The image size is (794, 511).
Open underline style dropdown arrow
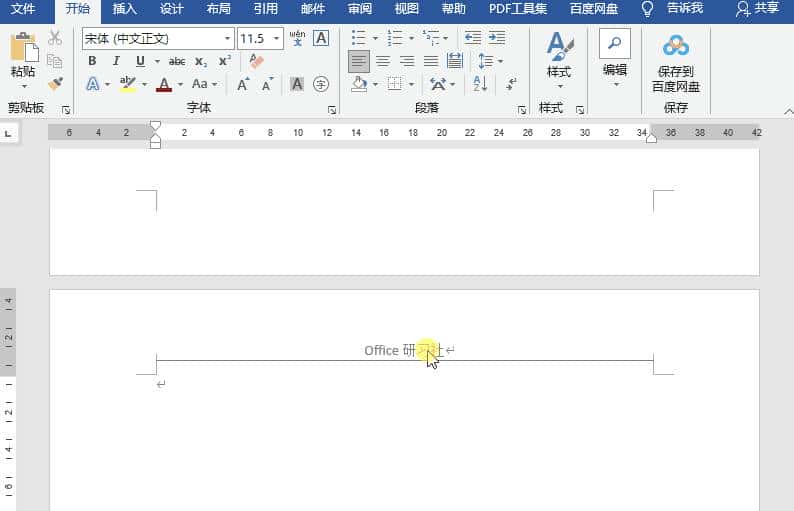click(x=157, y=61)
